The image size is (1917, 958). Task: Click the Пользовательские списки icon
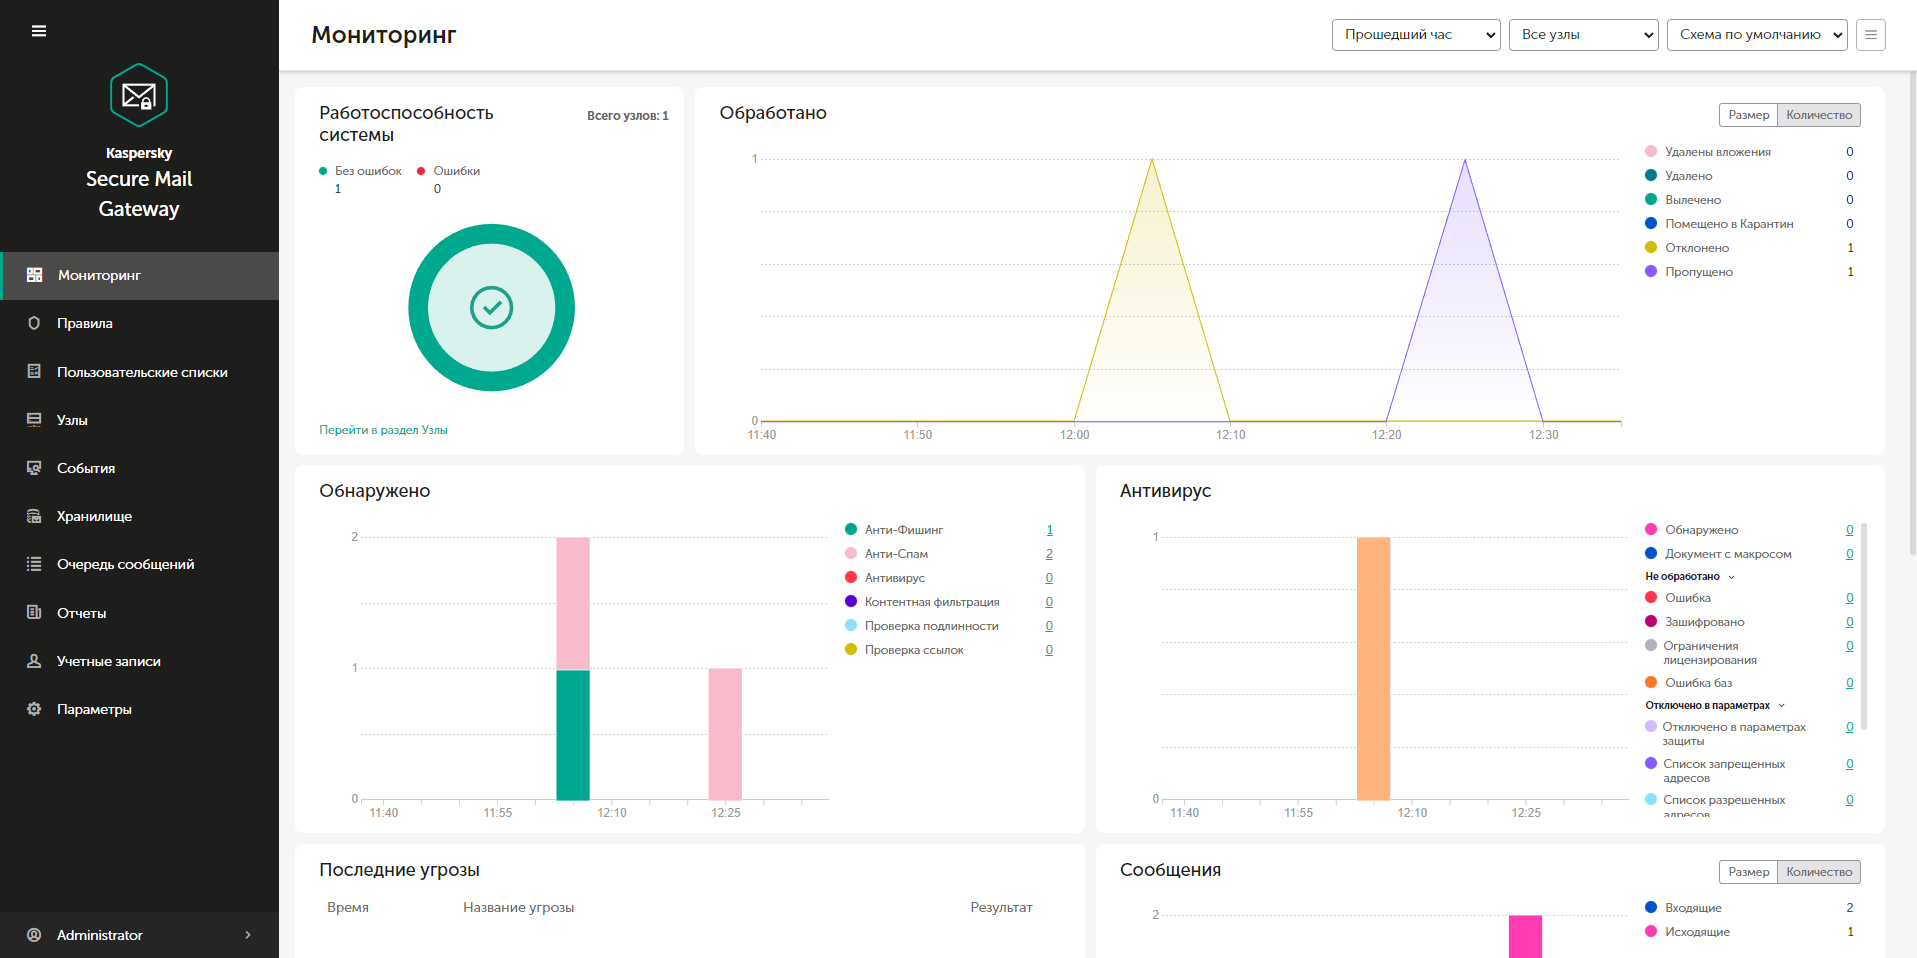34,372
